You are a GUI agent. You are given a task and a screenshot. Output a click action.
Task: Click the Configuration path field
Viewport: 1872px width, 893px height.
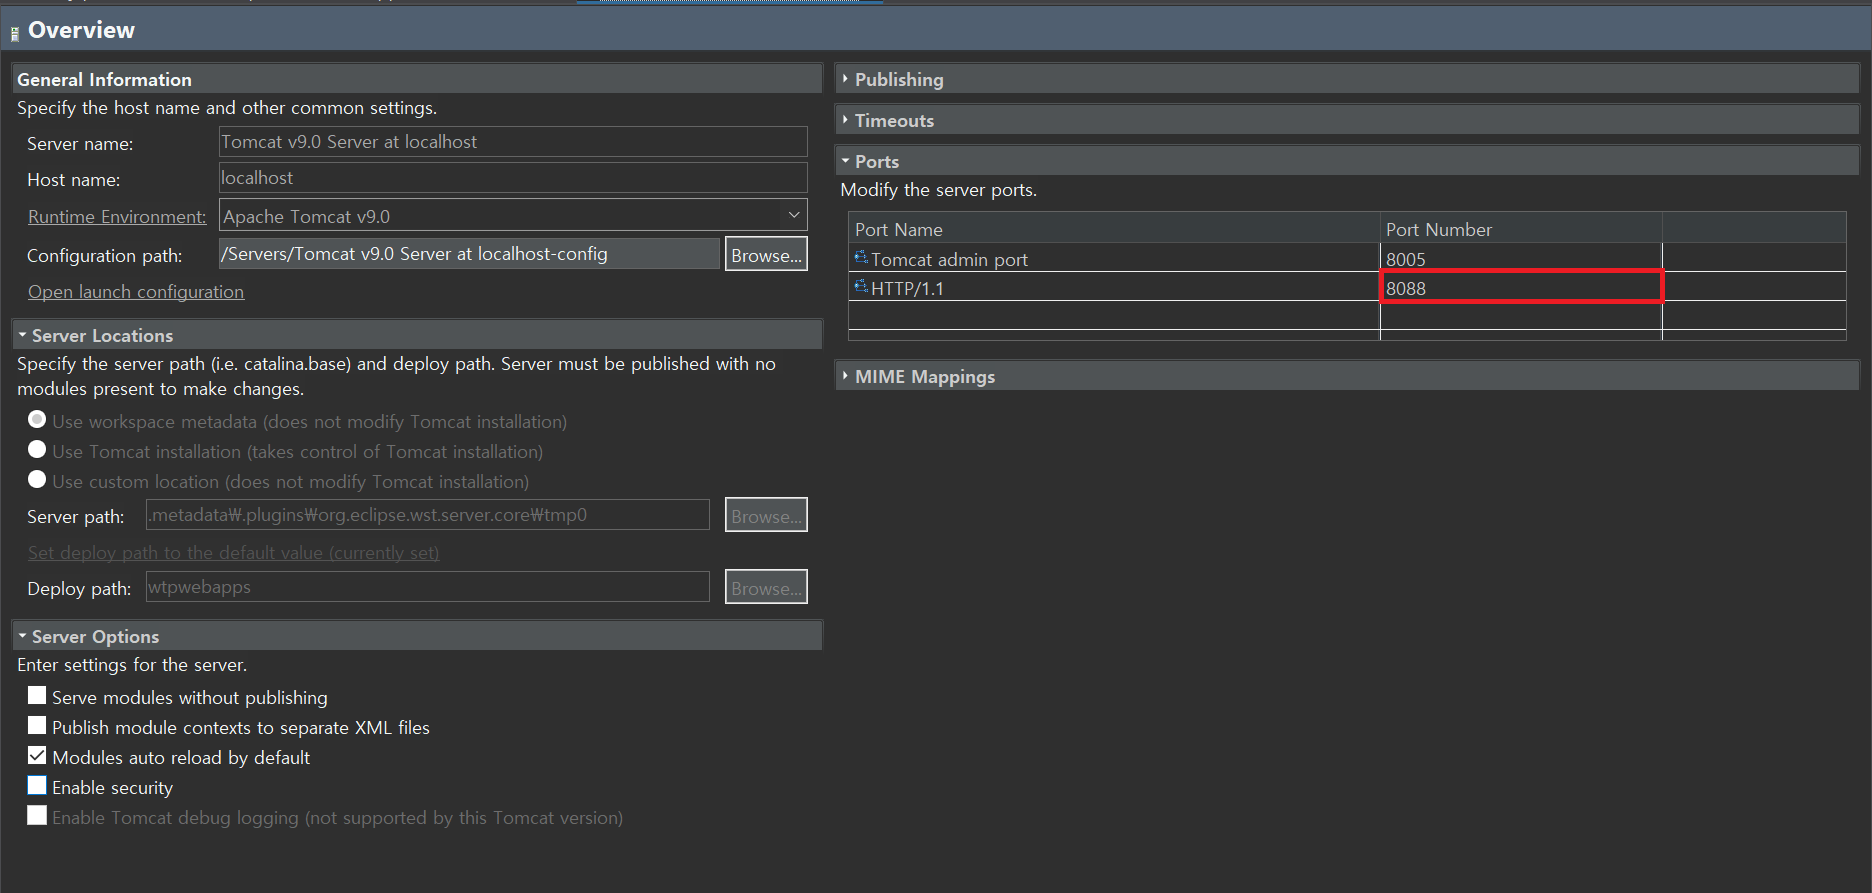tap(469, 254)
